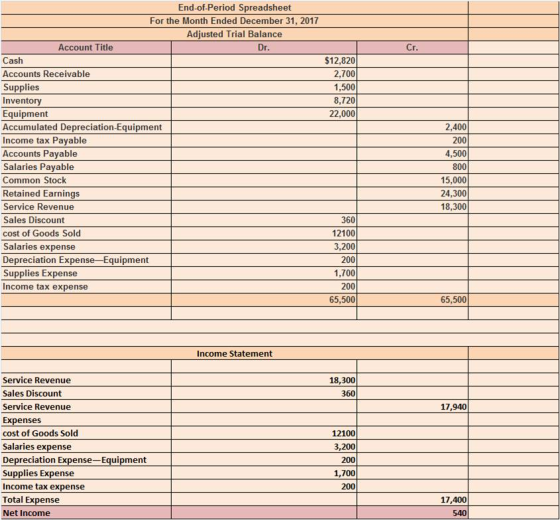Select the 'Income Statement' heading
The image size is (560, 520).
(x=235, y=354)
